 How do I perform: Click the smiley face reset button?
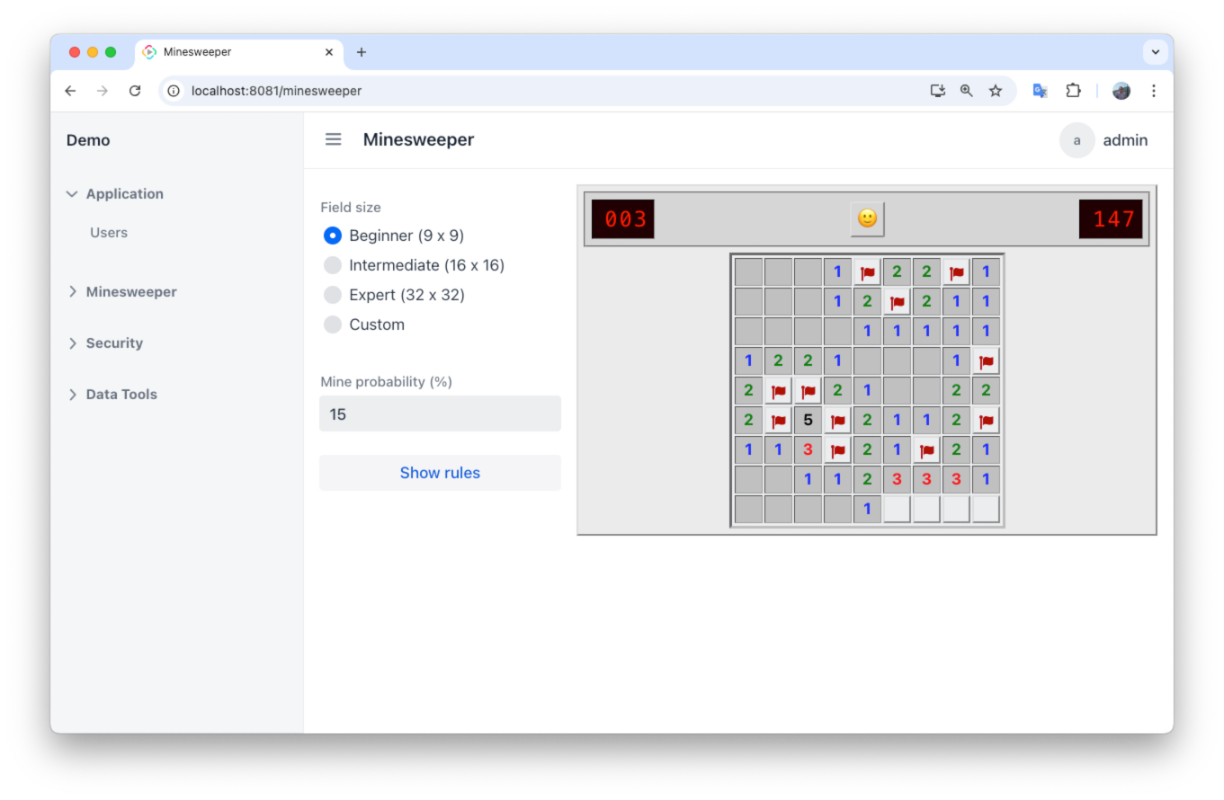[x=867, y=218]
